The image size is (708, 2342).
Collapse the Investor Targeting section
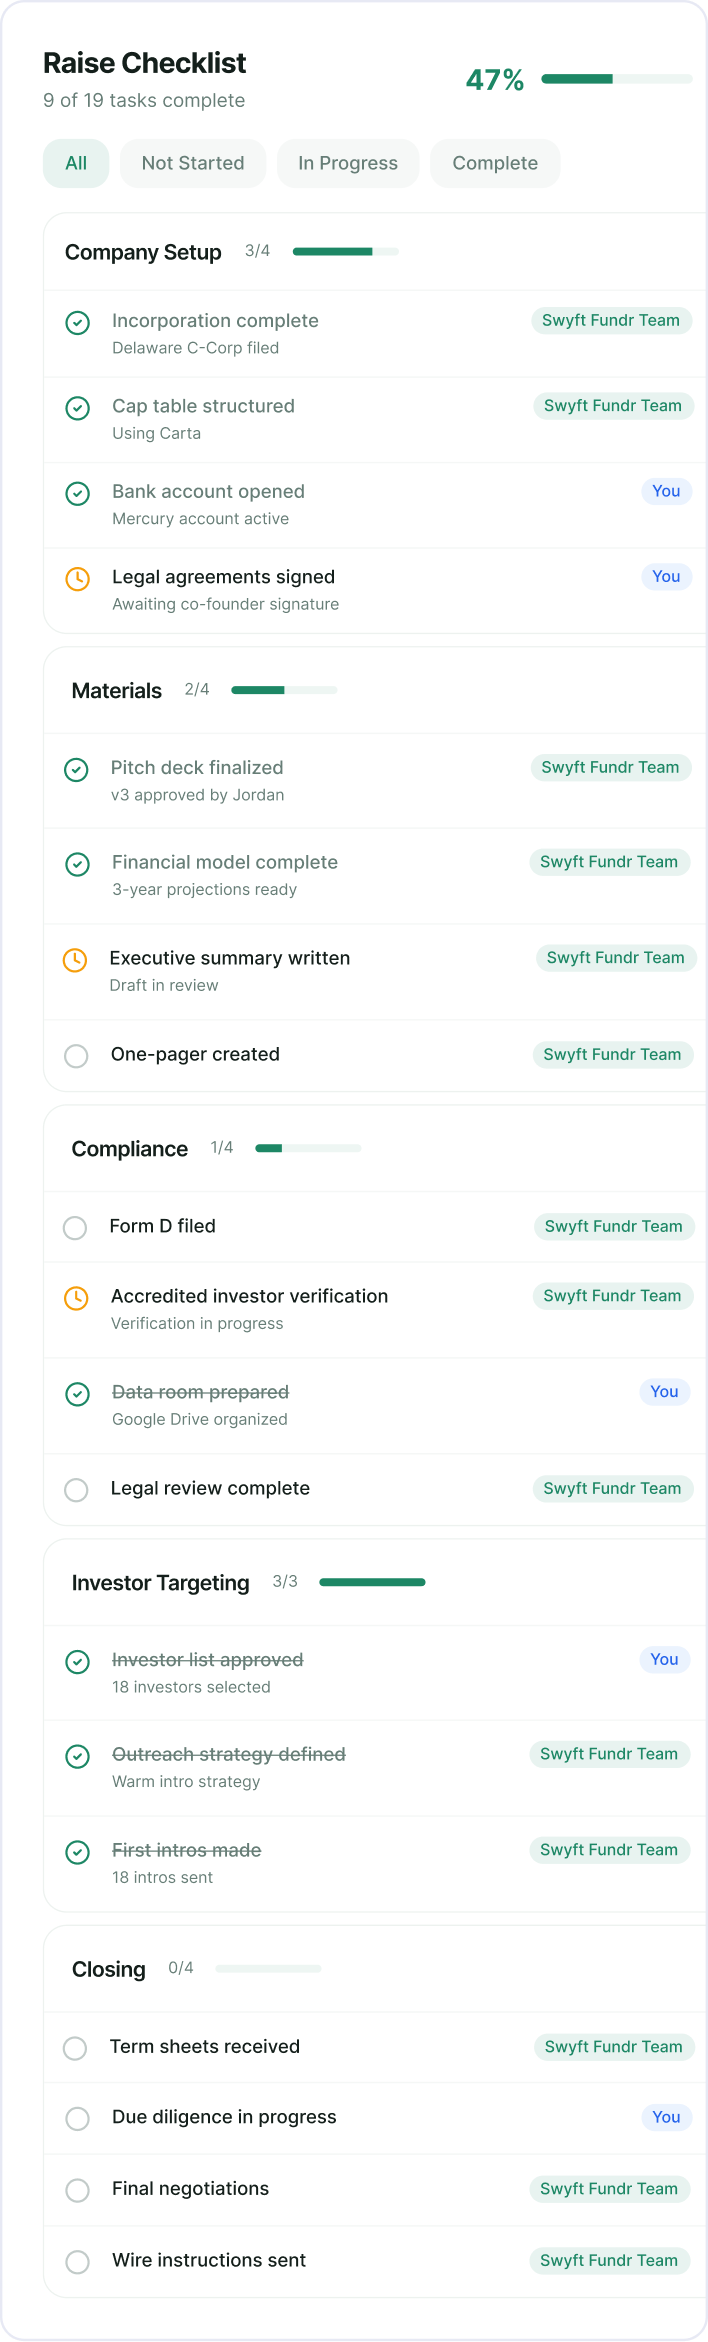(x=160, y=1583)
